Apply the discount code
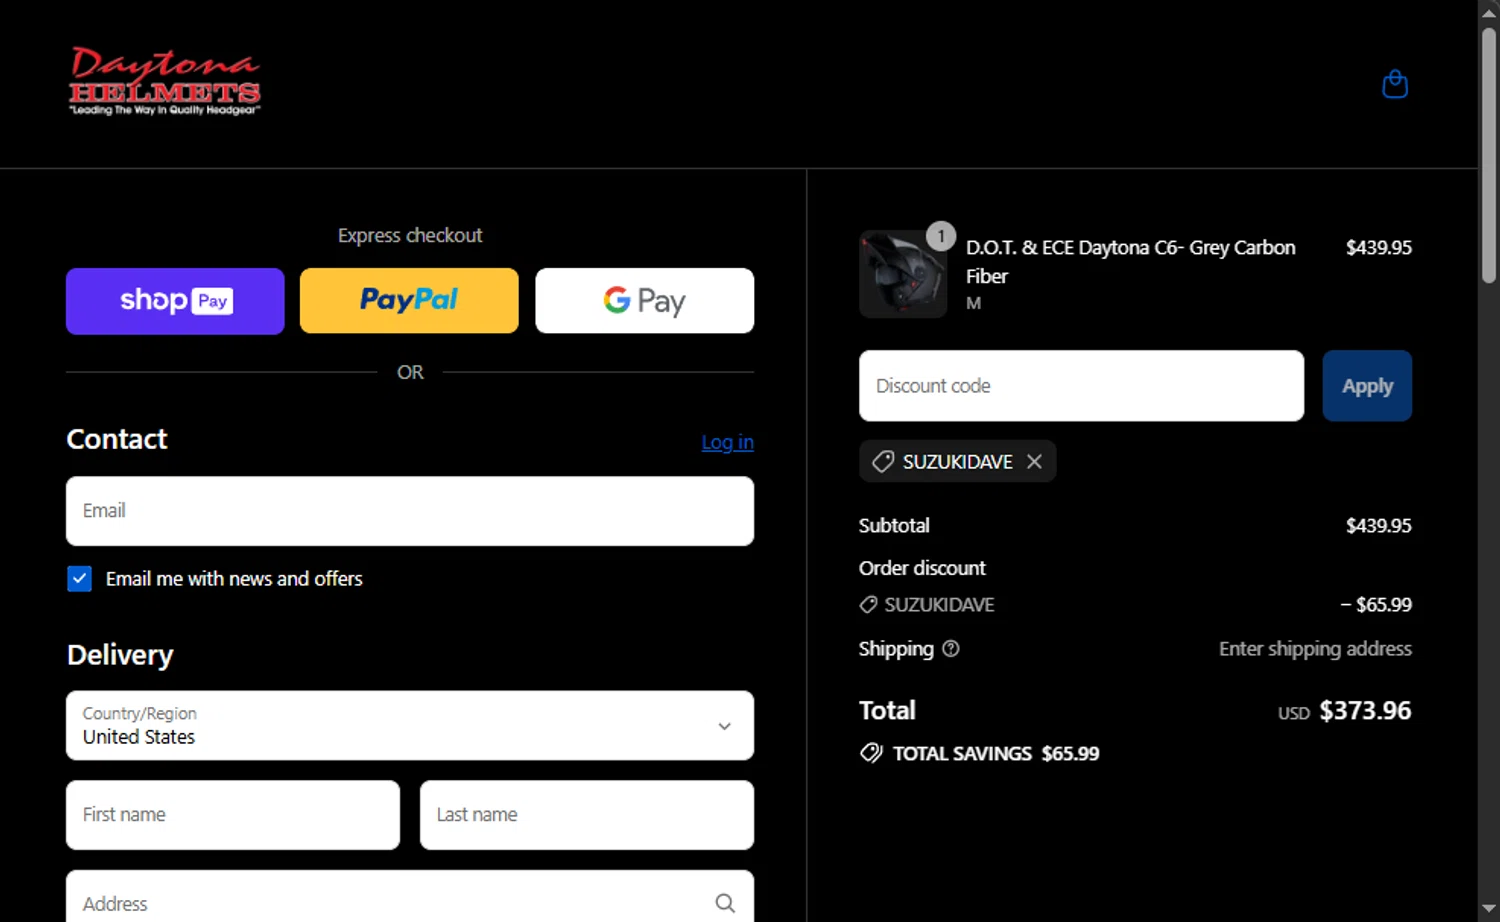The image size is (1500, 922). point(1367,386)
